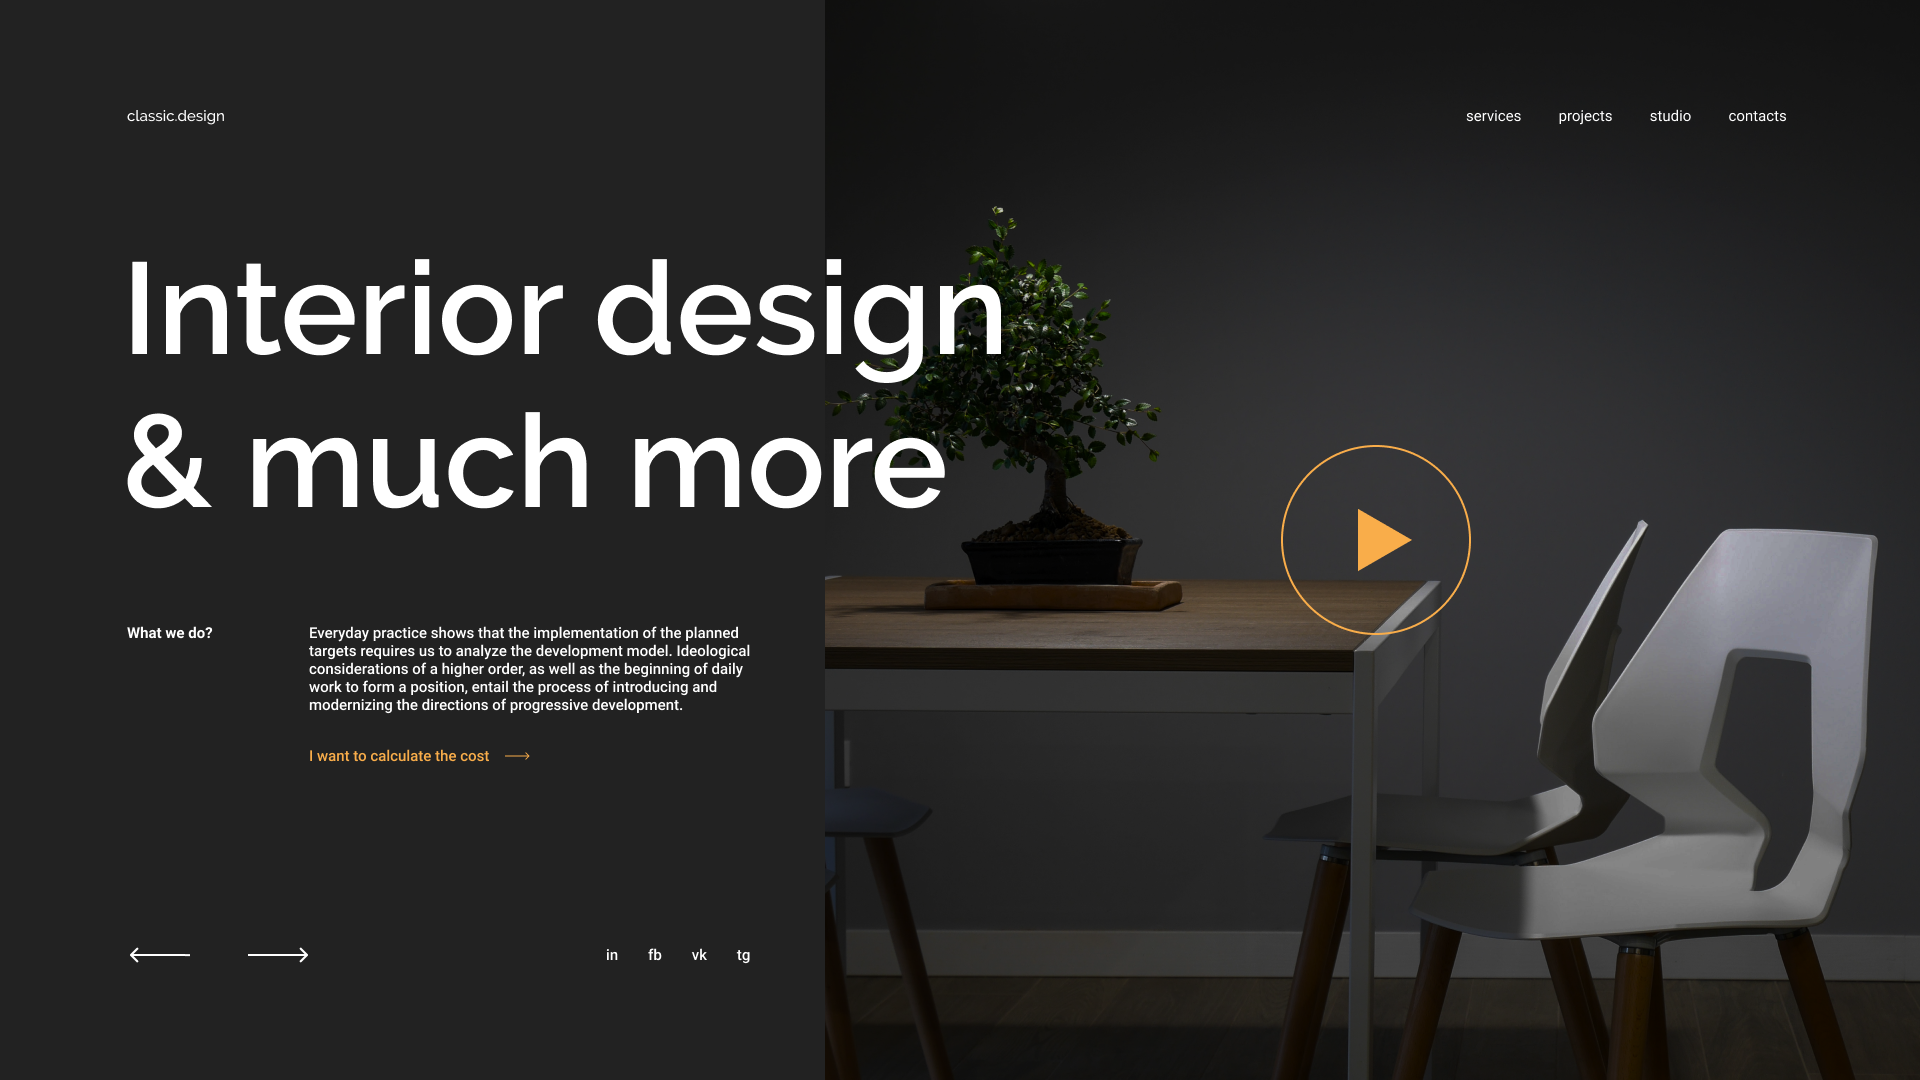Open the projects navigation menu item

coord(1584,116)
